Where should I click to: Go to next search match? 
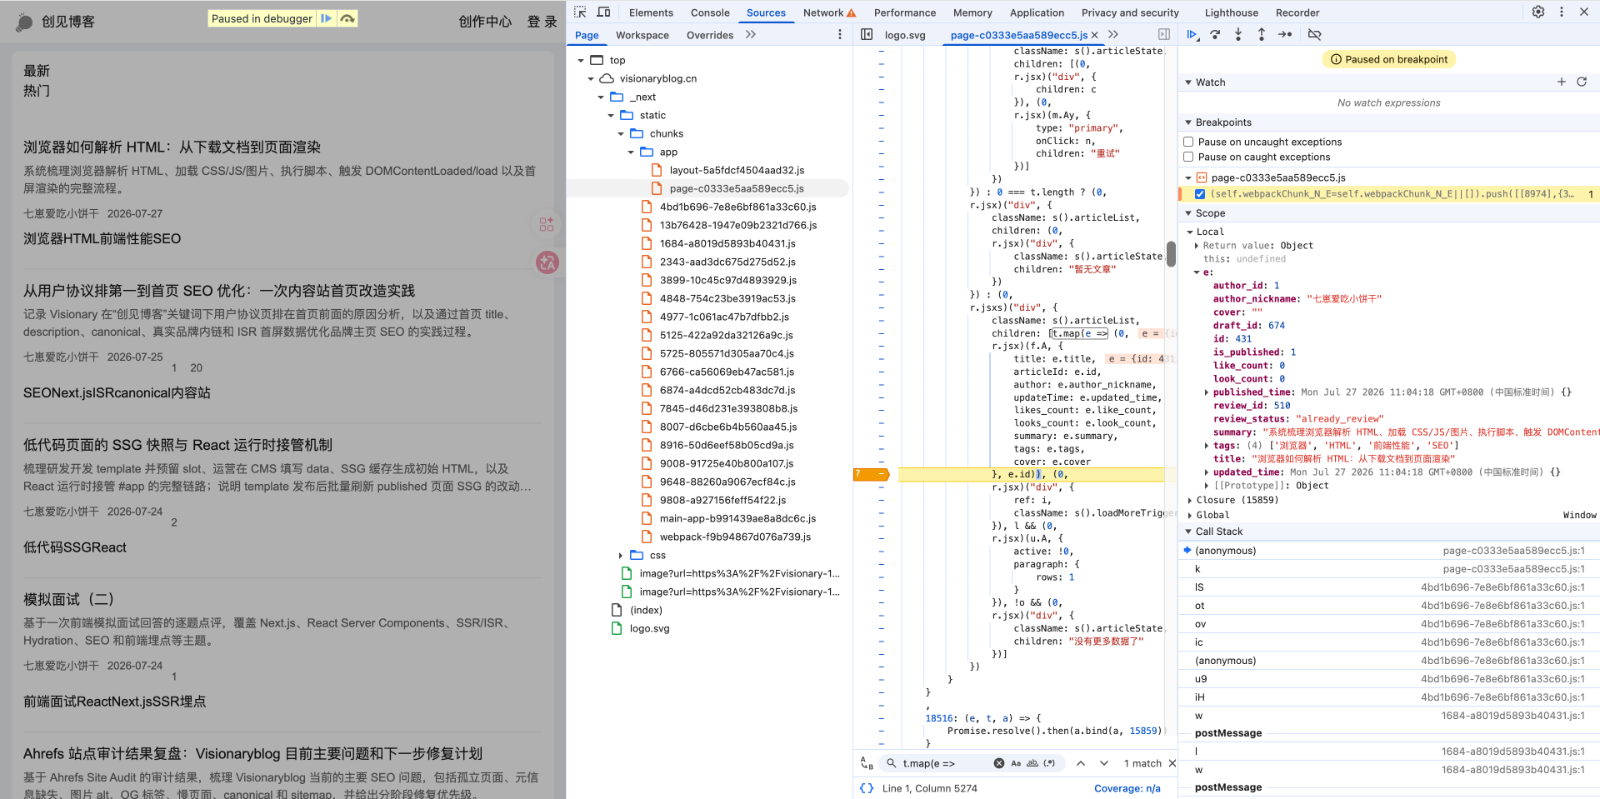coord(1104,763)
